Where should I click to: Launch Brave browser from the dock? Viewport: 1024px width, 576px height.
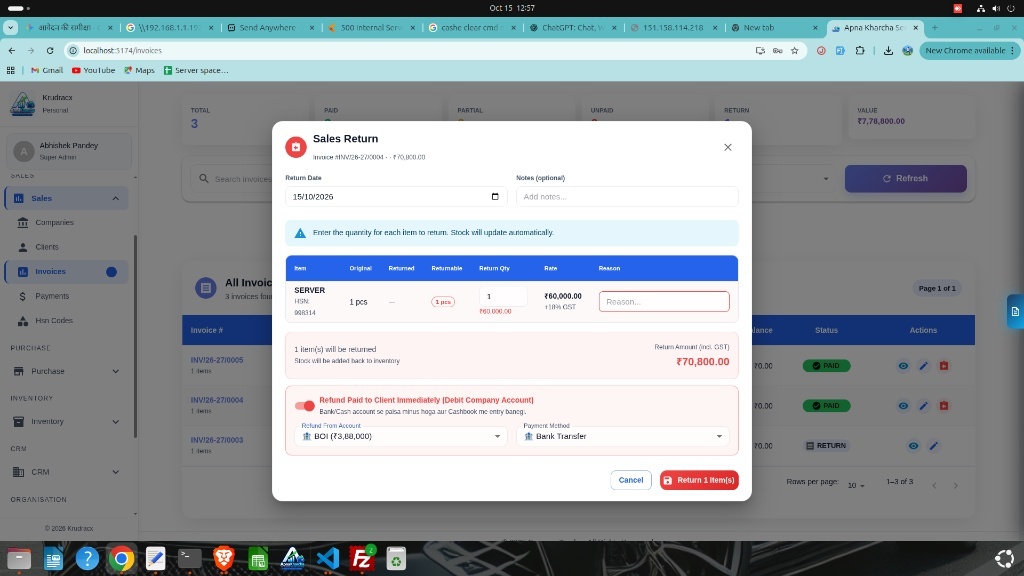pos(224,558)
